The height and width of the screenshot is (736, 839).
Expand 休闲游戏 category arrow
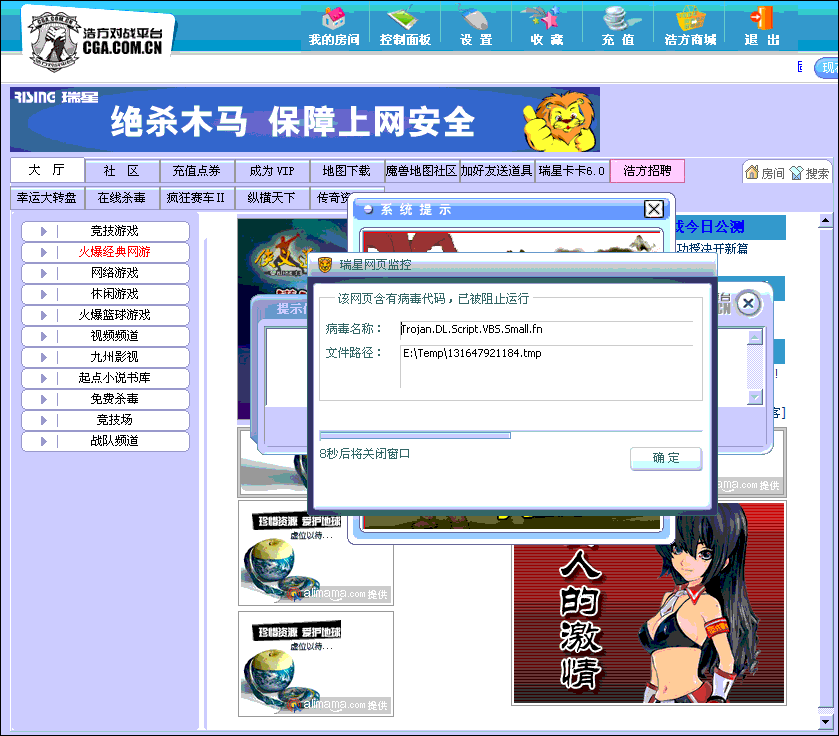coord(43,294)
